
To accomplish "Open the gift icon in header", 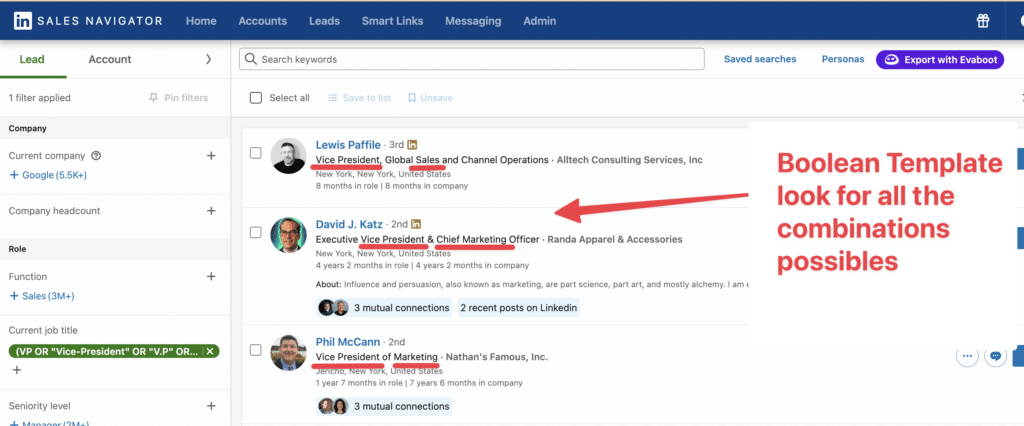I will (983, 21).
